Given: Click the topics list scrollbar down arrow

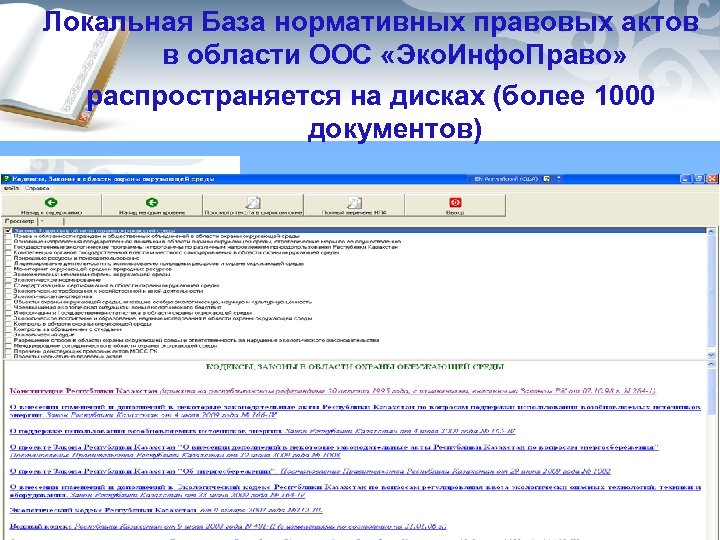Looking at the screenshot, I should pyautogui.click(x=711, y=355).
